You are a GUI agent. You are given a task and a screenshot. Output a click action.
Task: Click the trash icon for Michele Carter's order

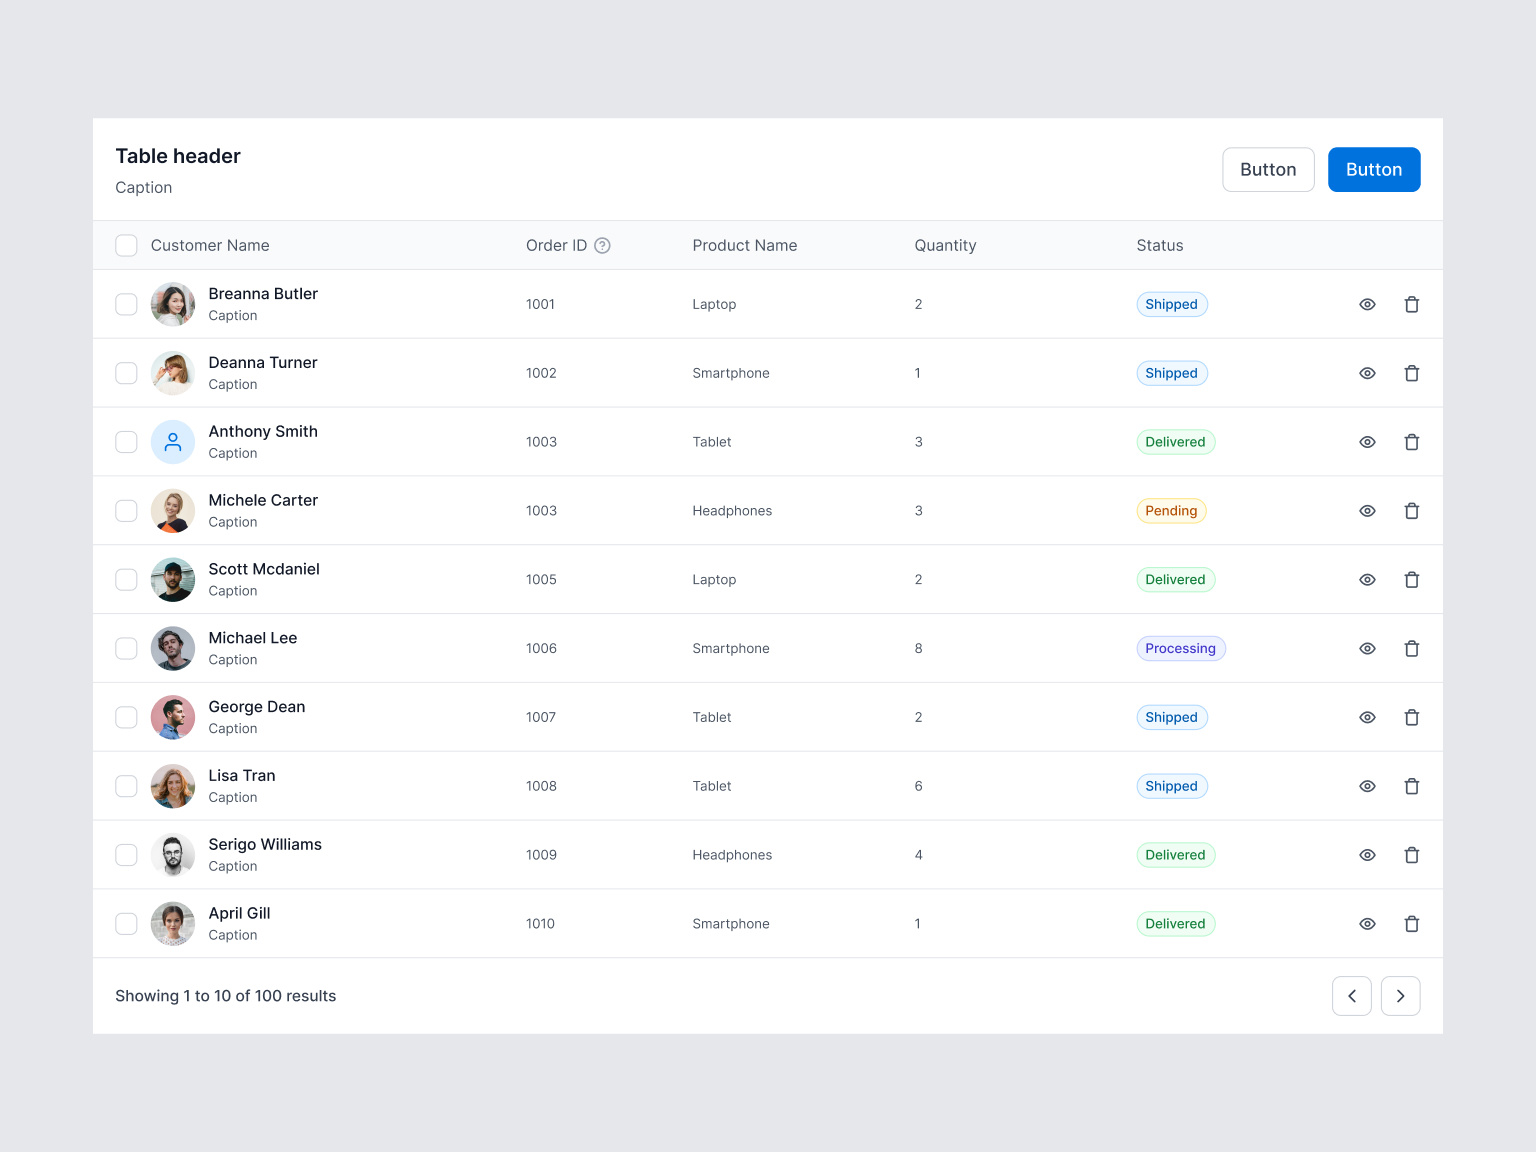[x=1412, y=510]
